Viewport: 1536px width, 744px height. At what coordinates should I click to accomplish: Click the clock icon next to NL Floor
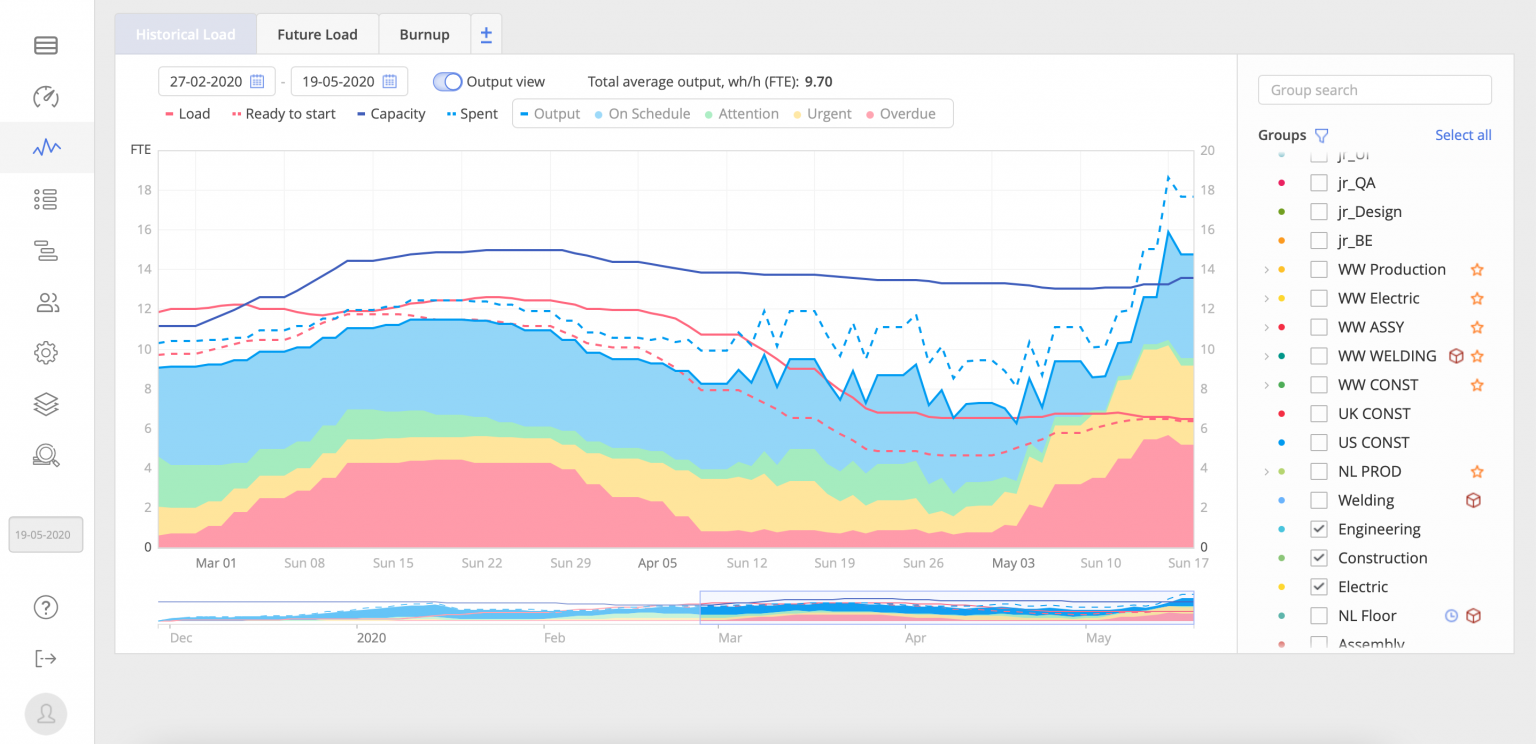pos(1451,615)
